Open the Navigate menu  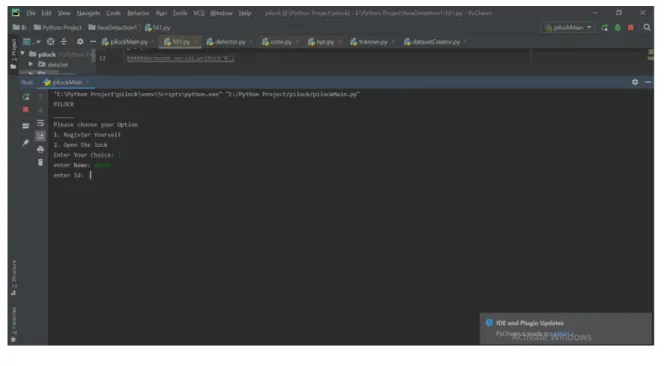click(x=88, y=13)
